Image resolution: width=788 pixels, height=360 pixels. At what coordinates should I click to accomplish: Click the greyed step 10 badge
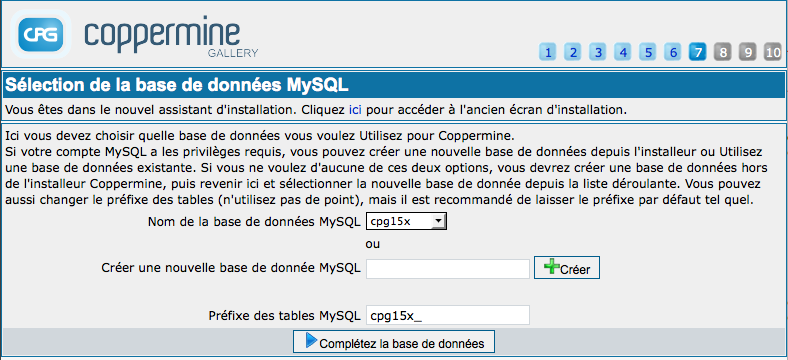(773, 52)
